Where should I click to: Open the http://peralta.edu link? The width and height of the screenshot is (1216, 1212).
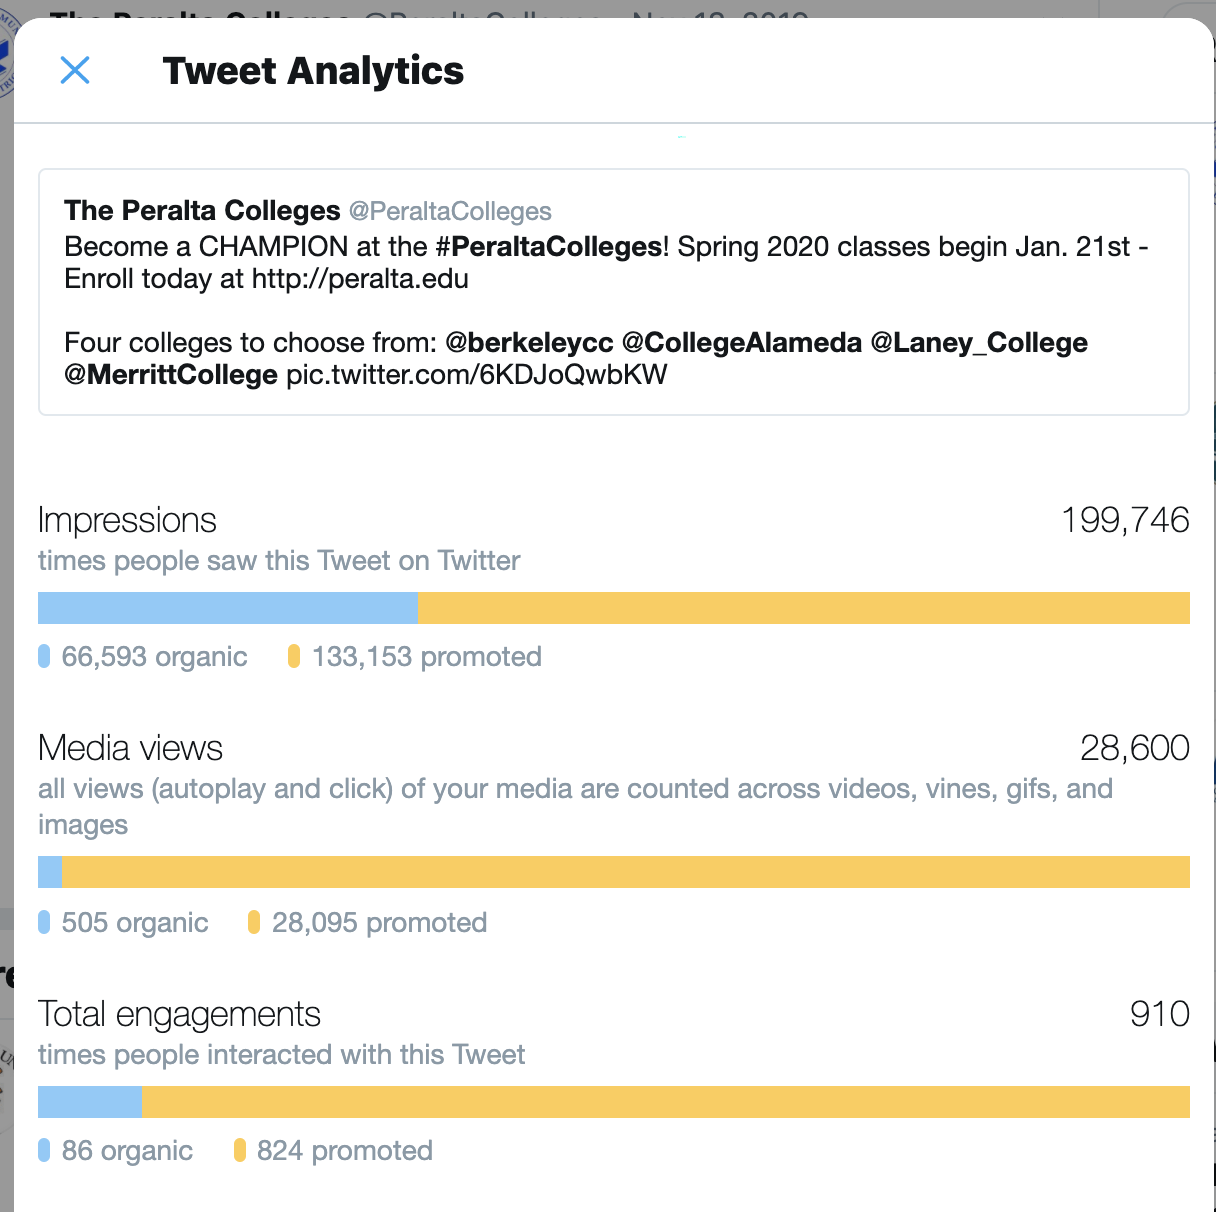[360, 279]
